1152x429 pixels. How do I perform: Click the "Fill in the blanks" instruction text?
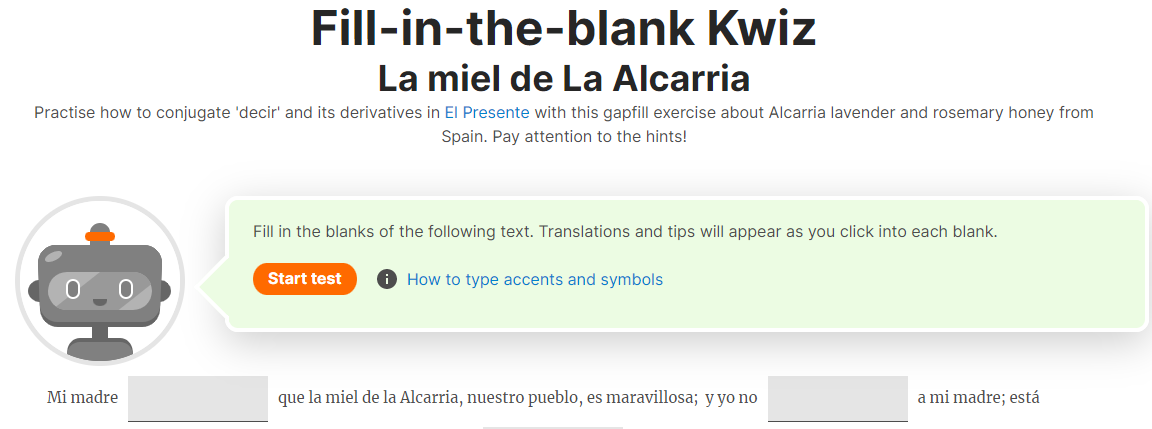click(625, 232)
